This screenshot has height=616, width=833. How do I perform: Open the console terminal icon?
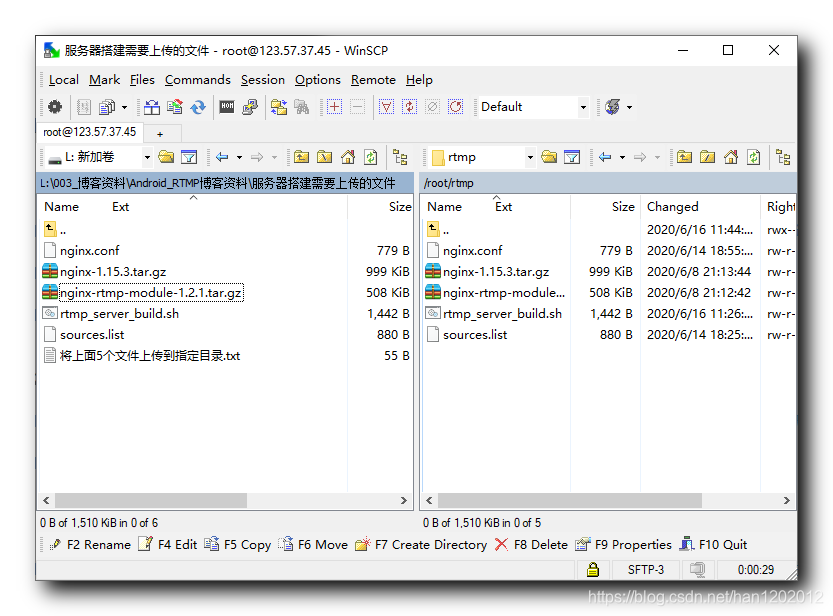pyautogui.click(x=227, y=107)
